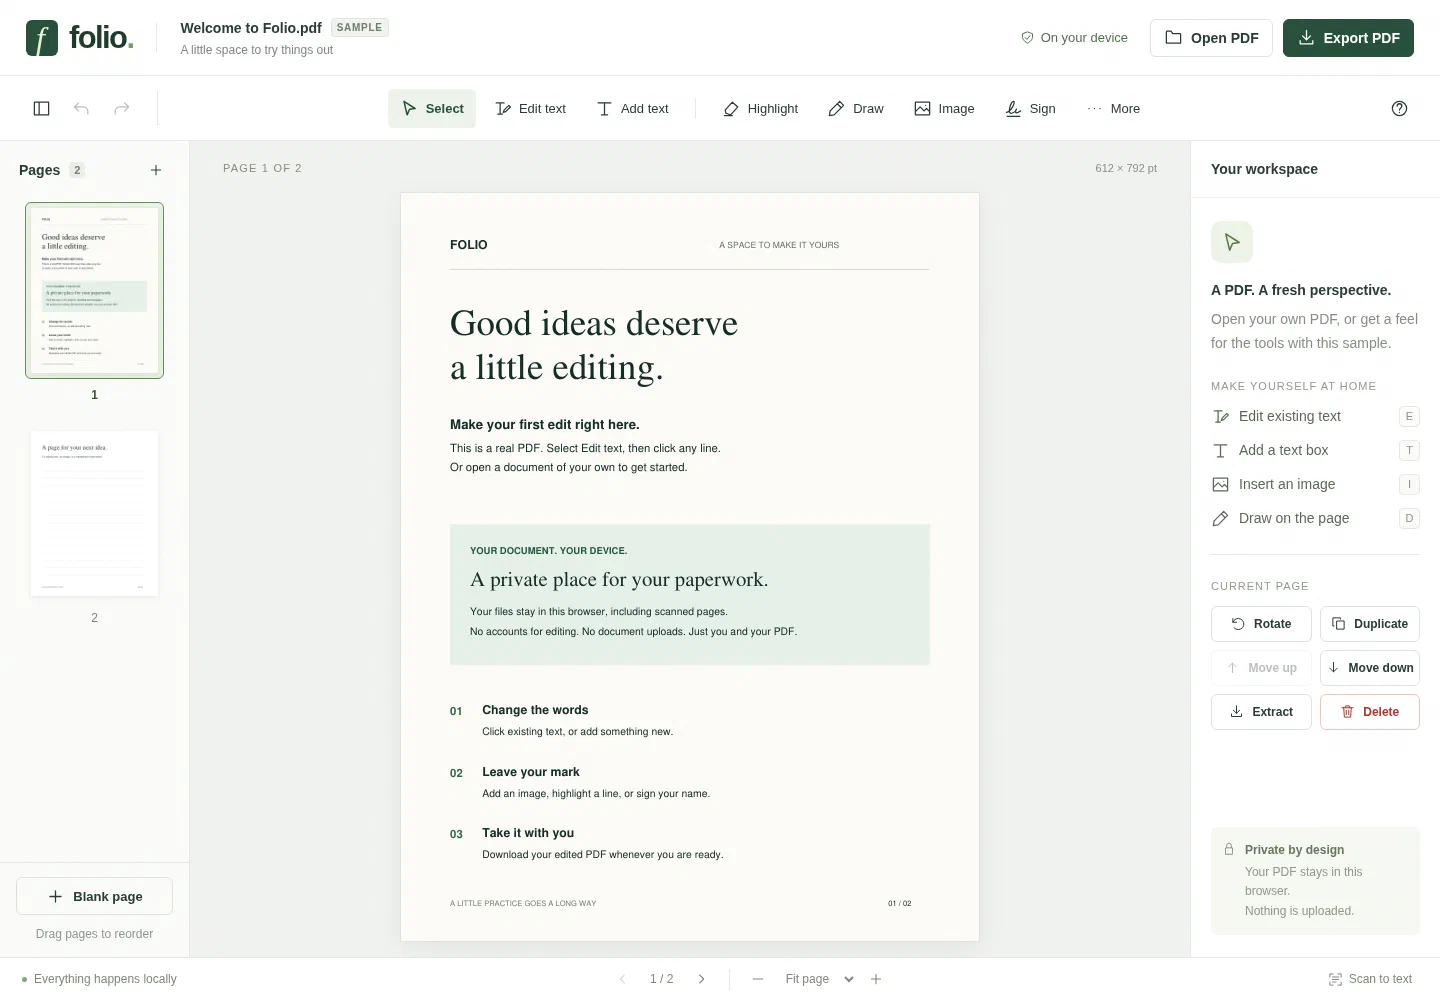The image size is (1440, 1000).
Task: Zoom out with the minus icon
Action: point(758,979)
